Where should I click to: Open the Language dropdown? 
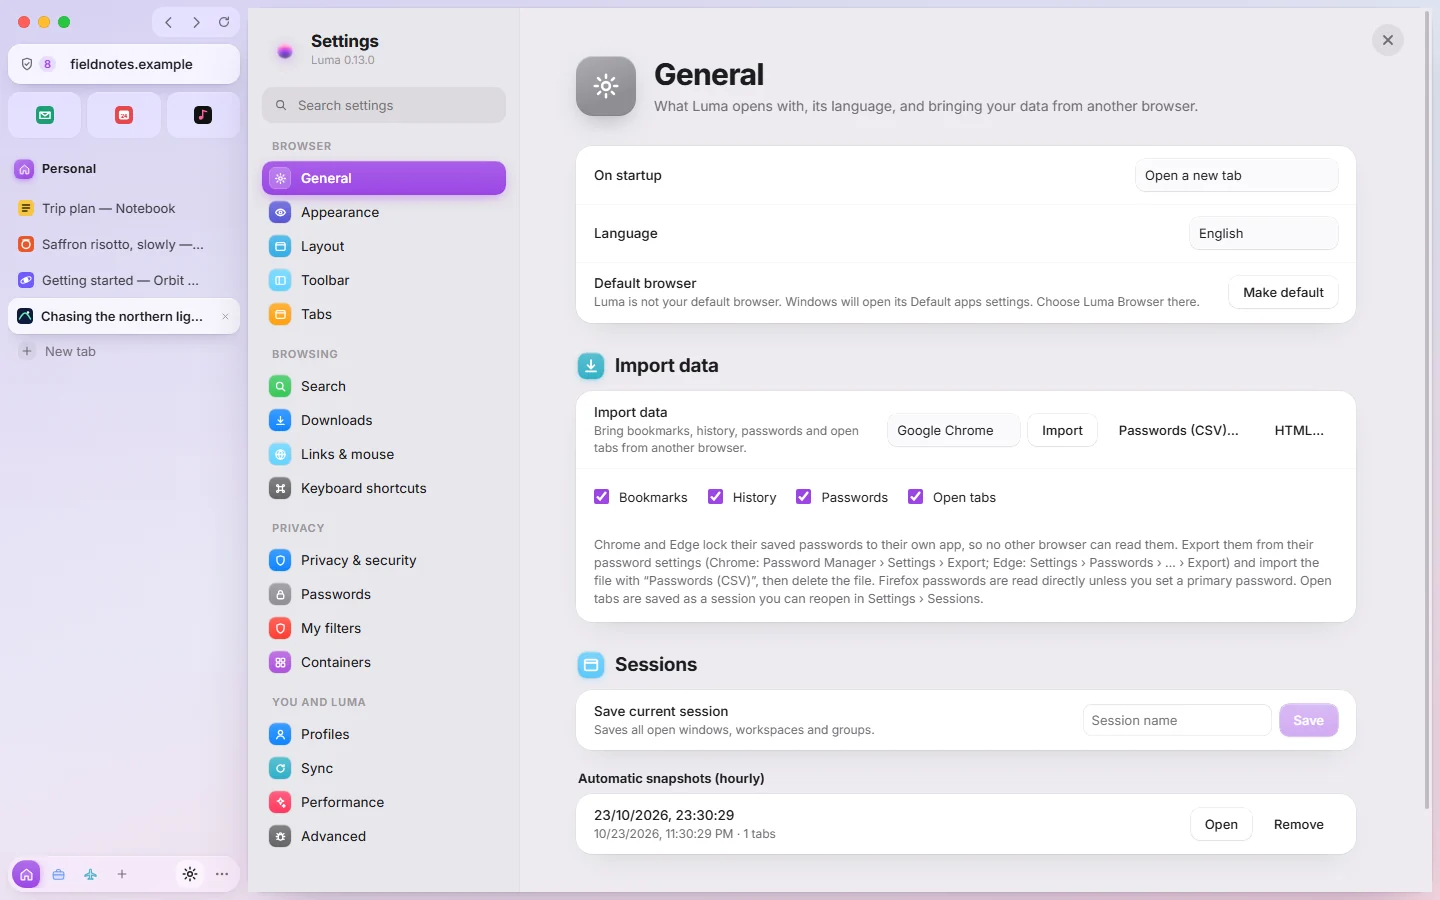(x=1263, y=233)
